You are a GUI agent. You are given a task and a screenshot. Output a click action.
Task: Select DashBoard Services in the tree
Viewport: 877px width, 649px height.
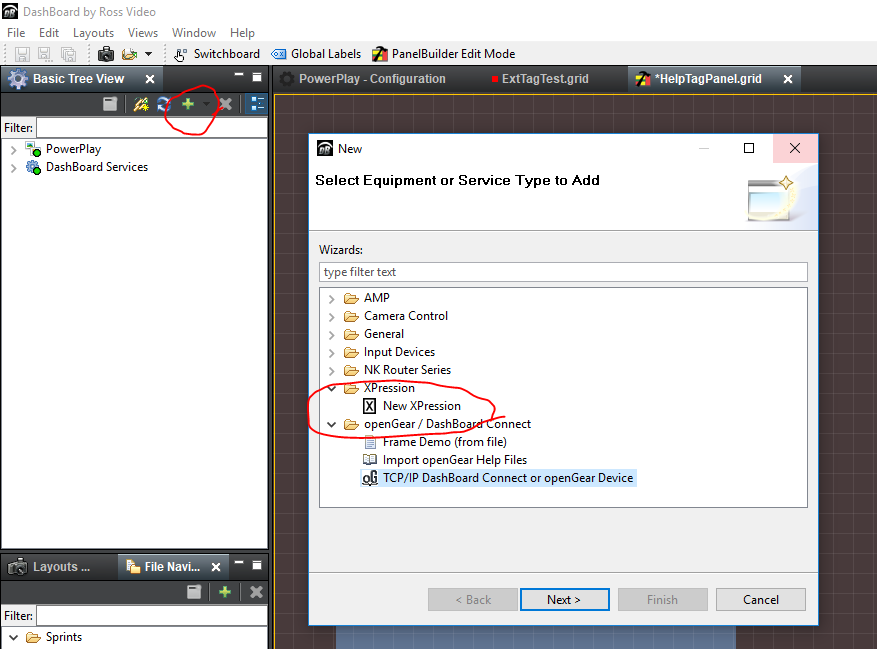pos(97,167)
